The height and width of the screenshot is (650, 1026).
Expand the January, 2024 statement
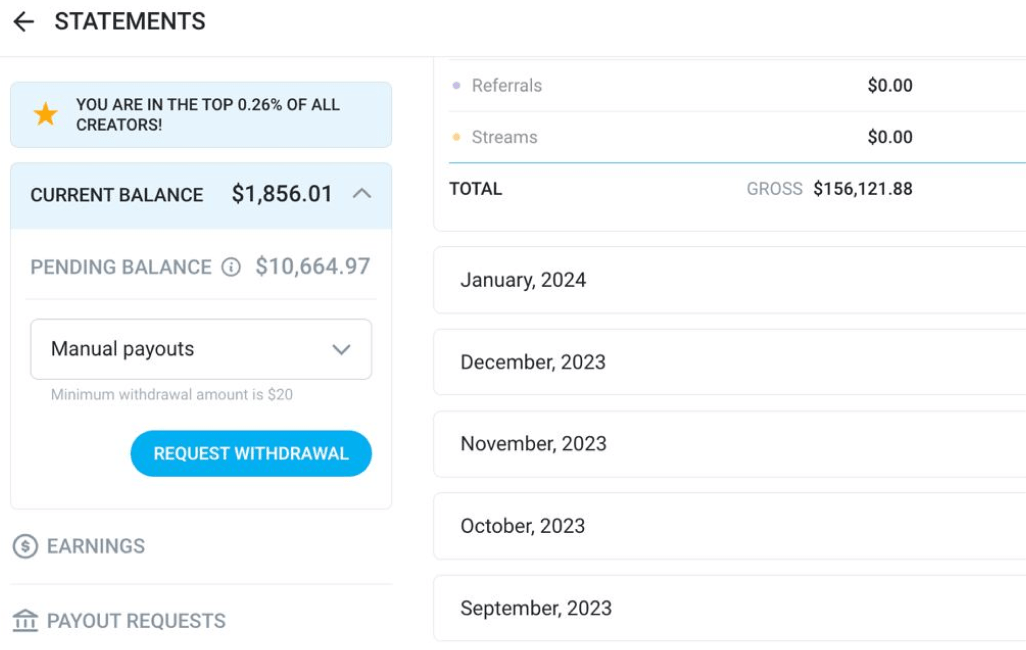pos(730,280)
